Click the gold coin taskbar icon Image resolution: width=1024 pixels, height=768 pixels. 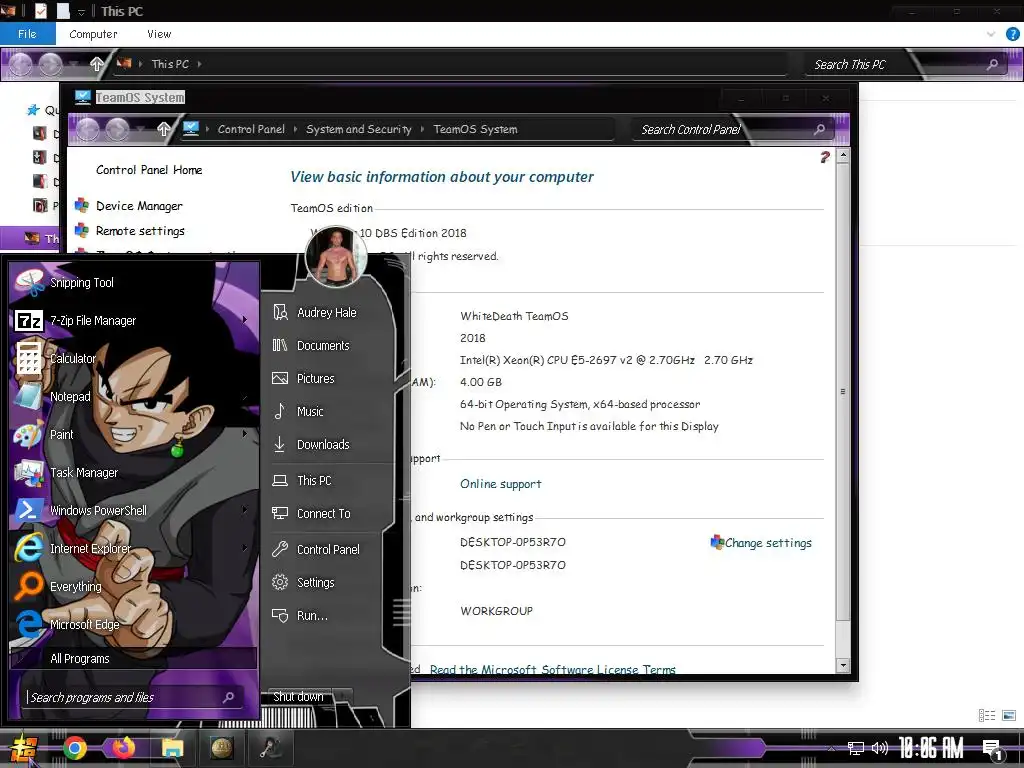[222, 748]
